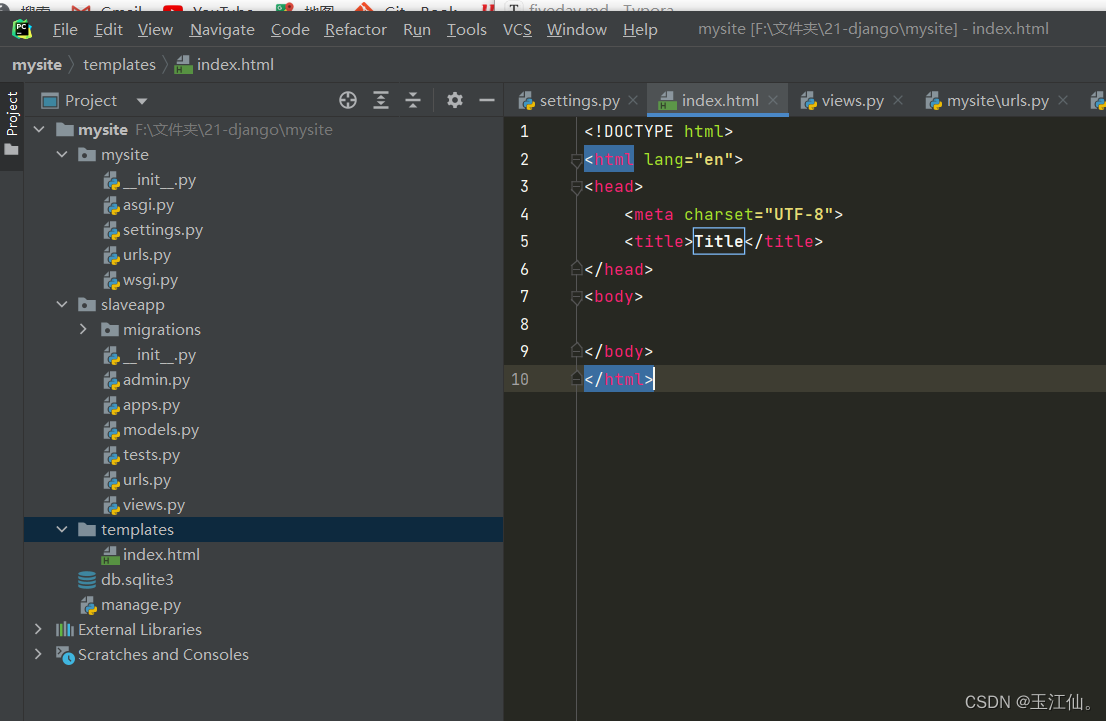Click the slaveapp folder icon
The image size is (1106, 721).
point(87,305)
